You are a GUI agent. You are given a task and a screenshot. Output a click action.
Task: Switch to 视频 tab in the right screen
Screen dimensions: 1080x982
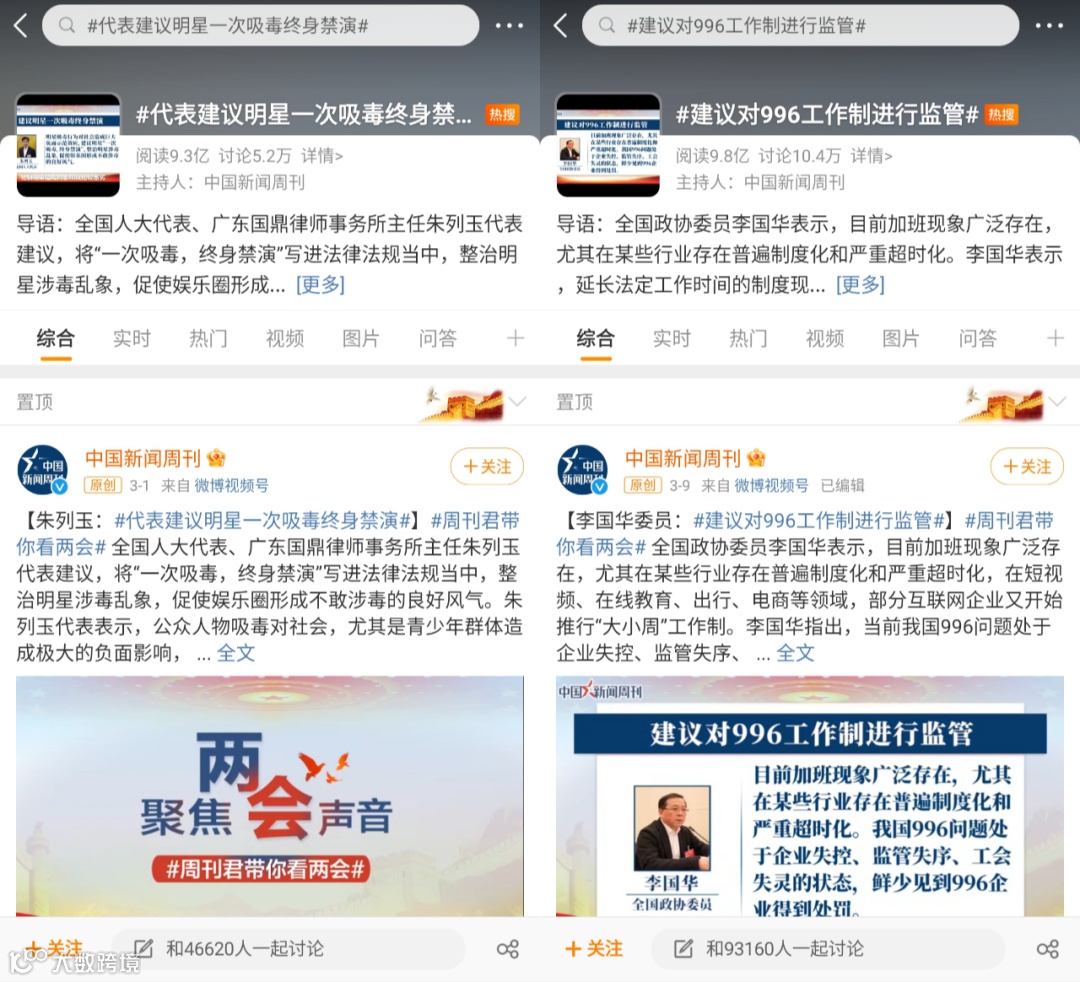point(825,338)
